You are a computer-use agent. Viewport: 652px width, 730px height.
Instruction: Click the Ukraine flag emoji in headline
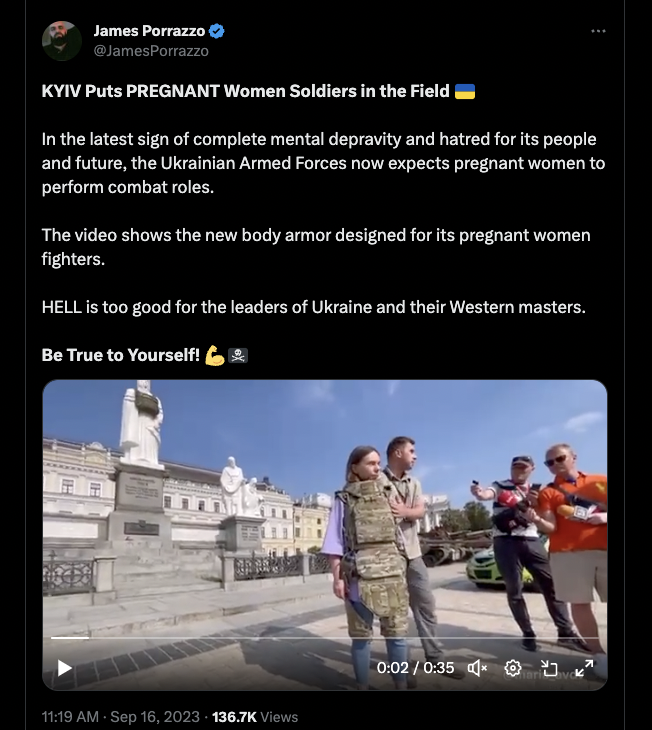(x=464, y=91)
